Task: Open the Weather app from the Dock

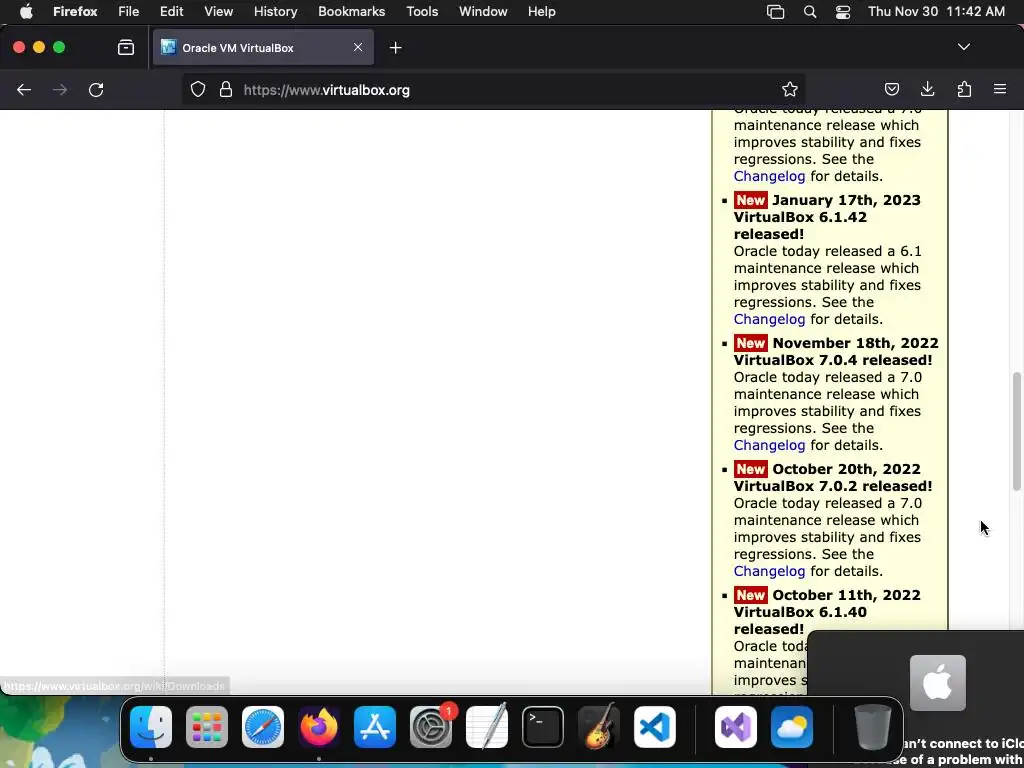Action: click(792, 727)
